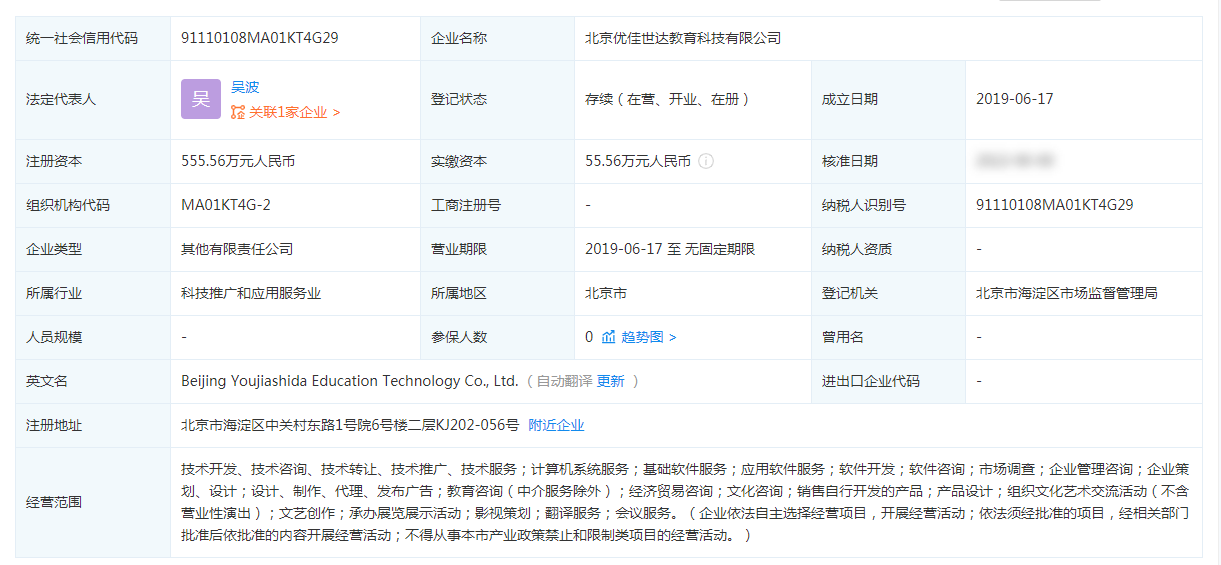Click establishment date 2019-06-17
The width and height of the screenshot is (1221, 565).
1014,99
